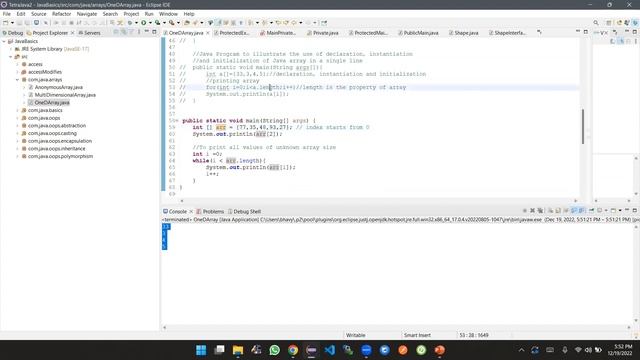Maximize the editor area

click(x=586, y=32)
